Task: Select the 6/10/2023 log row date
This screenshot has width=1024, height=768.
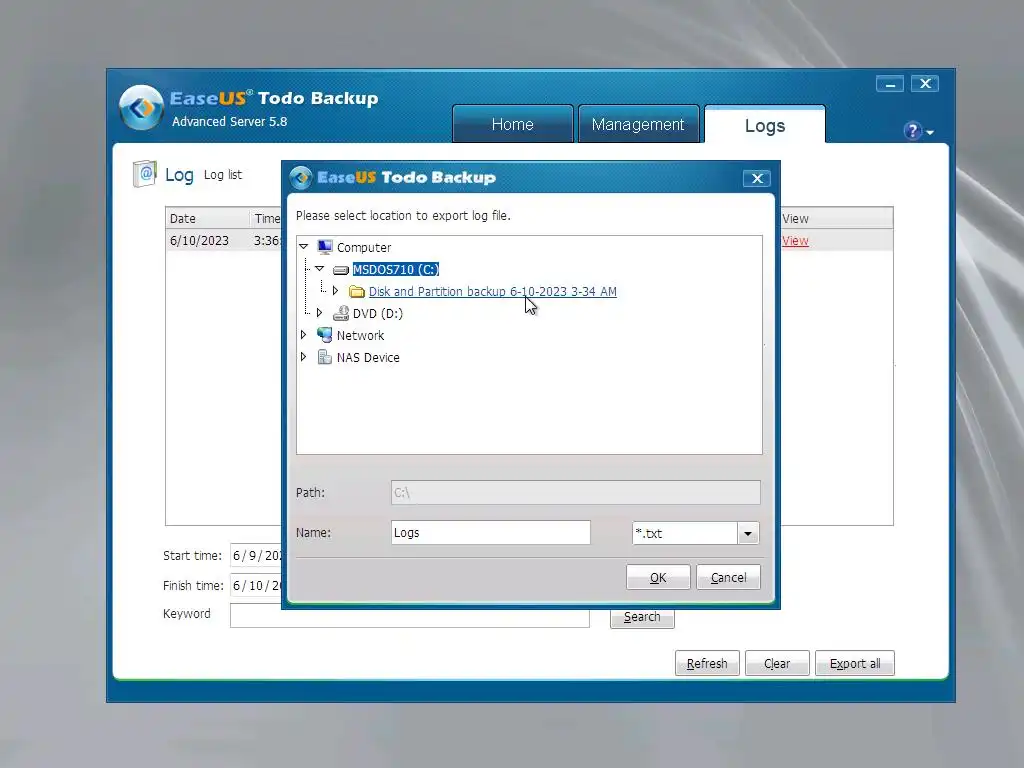Action: tap(199, 241)
